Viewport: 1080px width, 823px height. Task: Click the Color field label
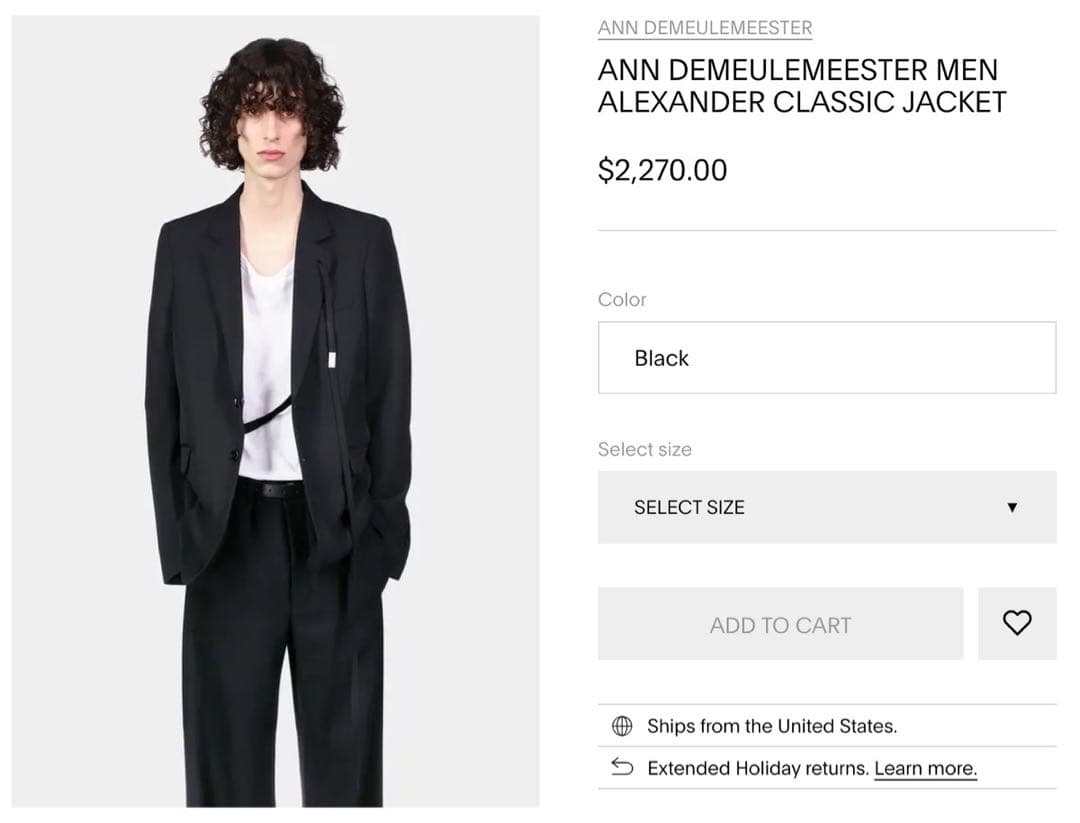pos(622,299)
